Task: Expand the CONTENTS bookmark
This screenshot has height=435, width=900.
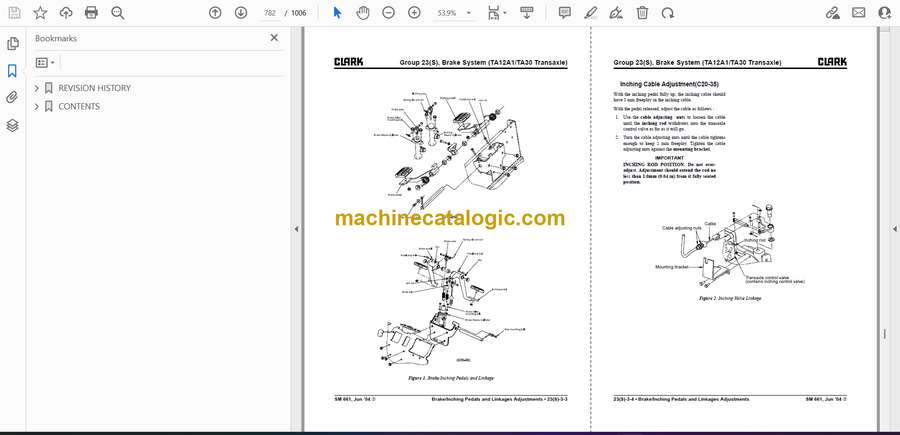Action: 37,106
